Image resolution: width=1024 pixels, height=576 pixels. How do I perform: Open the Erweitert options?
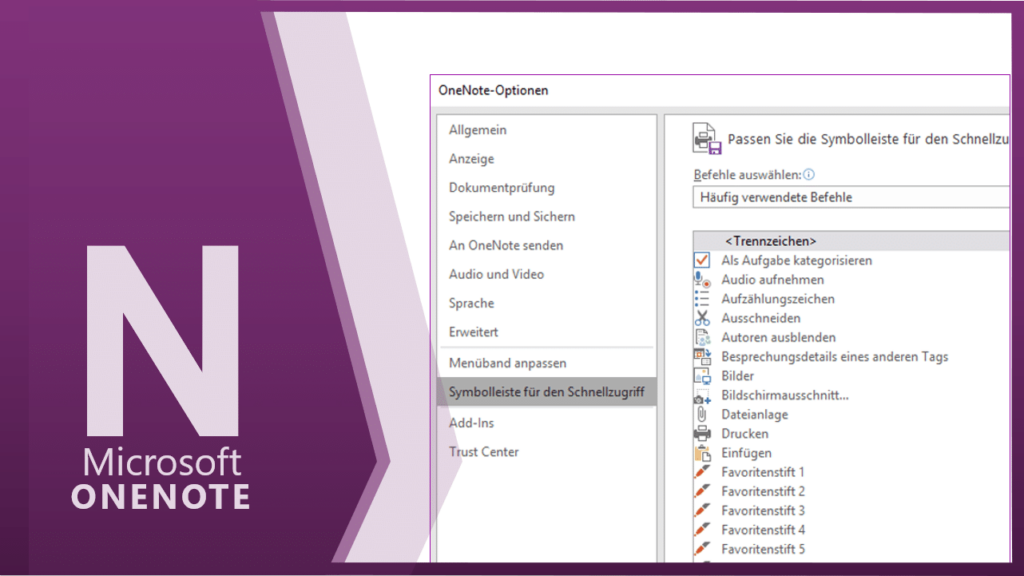click(473, 332)
